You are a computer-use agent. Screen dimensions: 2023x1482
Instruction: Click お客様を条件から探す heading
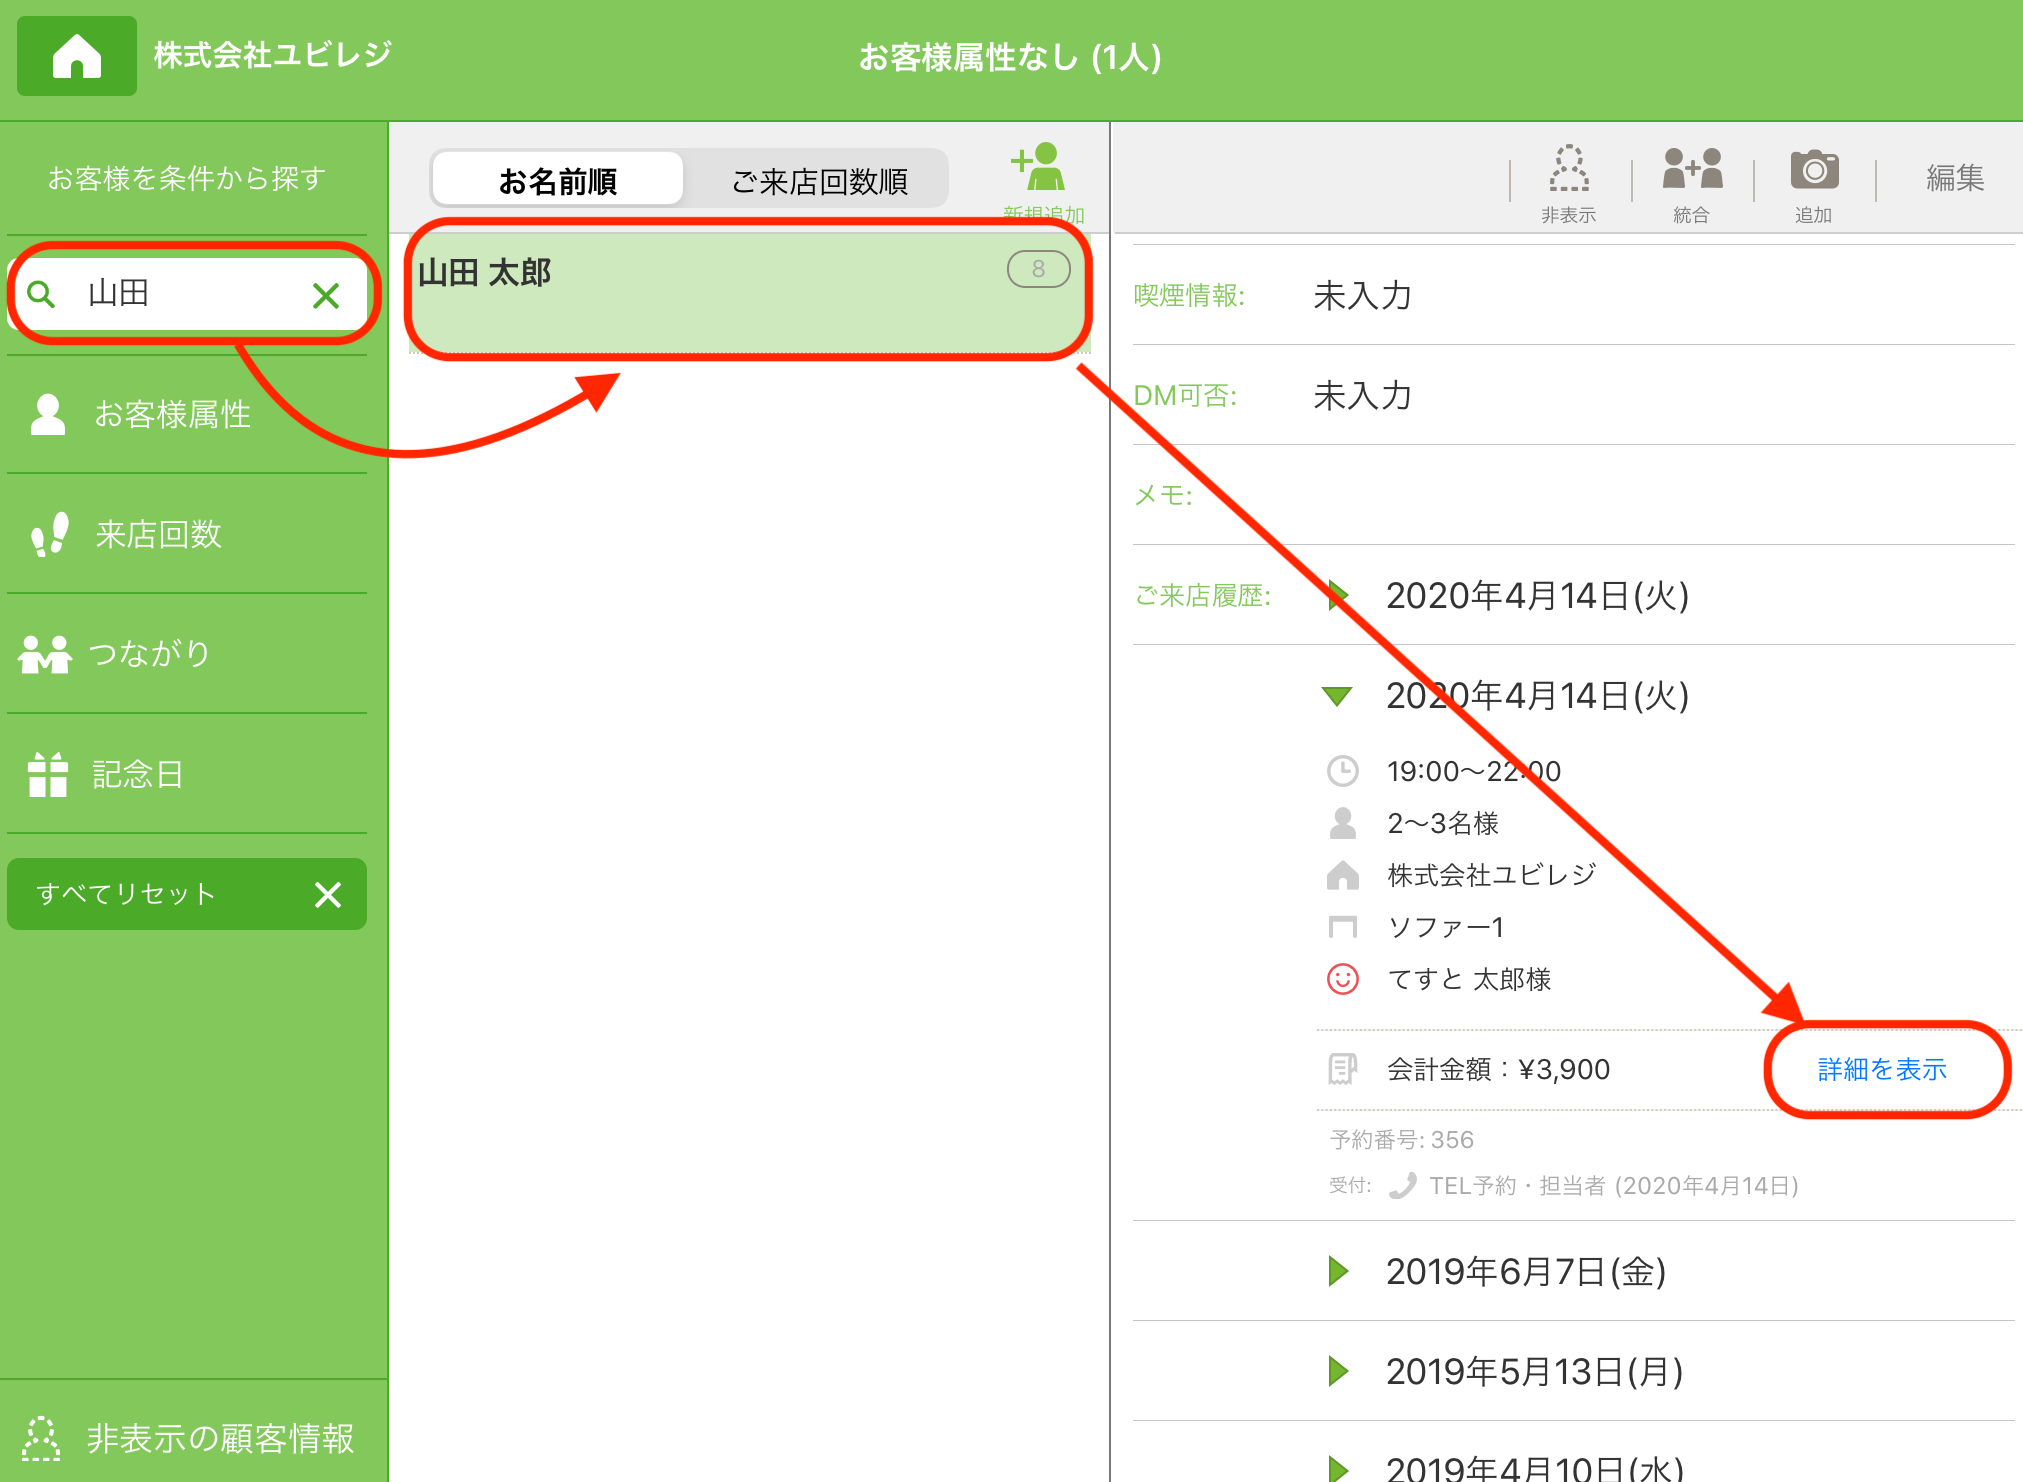tap(187, 178)
